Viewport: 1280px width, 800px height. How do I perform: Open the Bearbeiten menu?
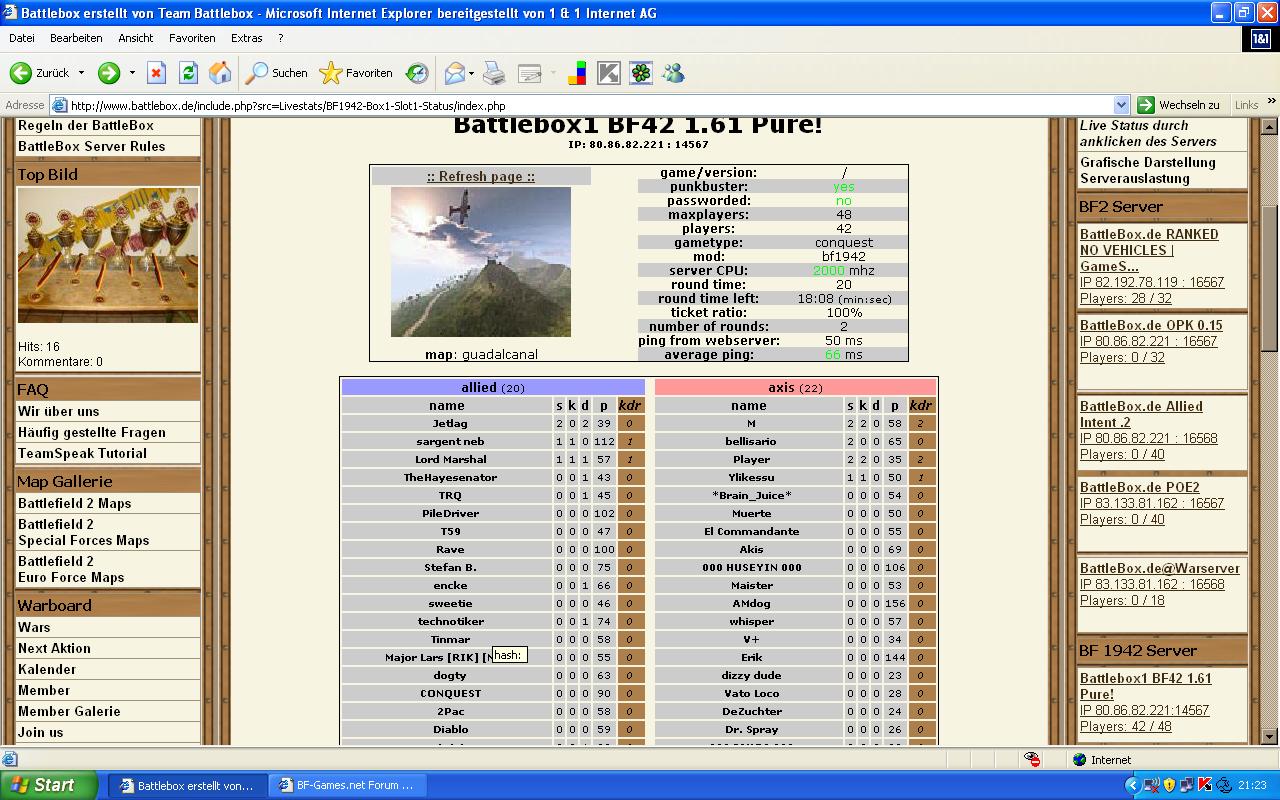click(x=76, y=38)
